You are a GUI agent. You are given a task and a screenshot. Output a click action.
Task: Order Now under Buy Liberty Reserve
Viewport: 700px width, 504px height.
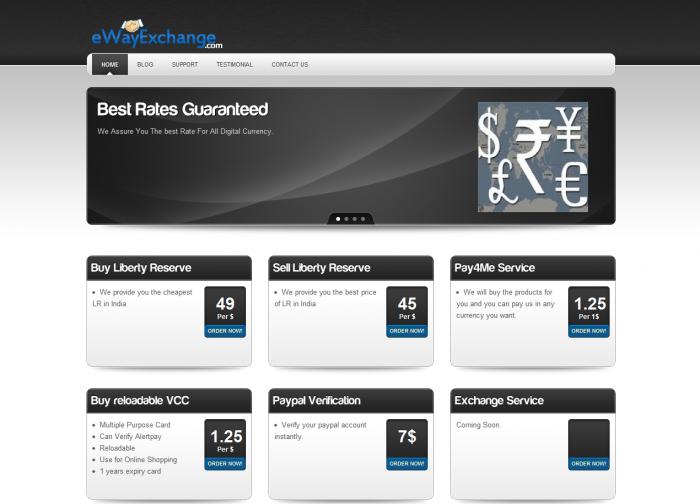click(x=225, y=331)
